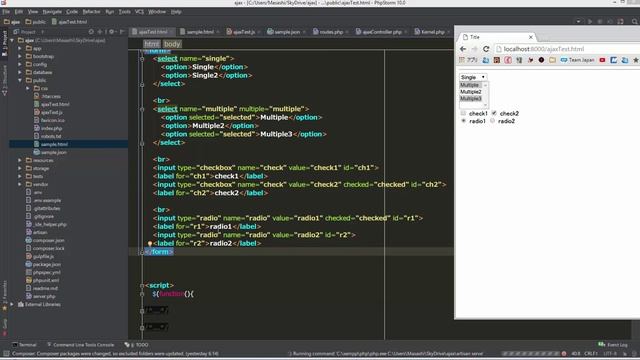This screenshot has height=360, width=640.
Task: Go back in the browser window
Action: coord(463,49)
